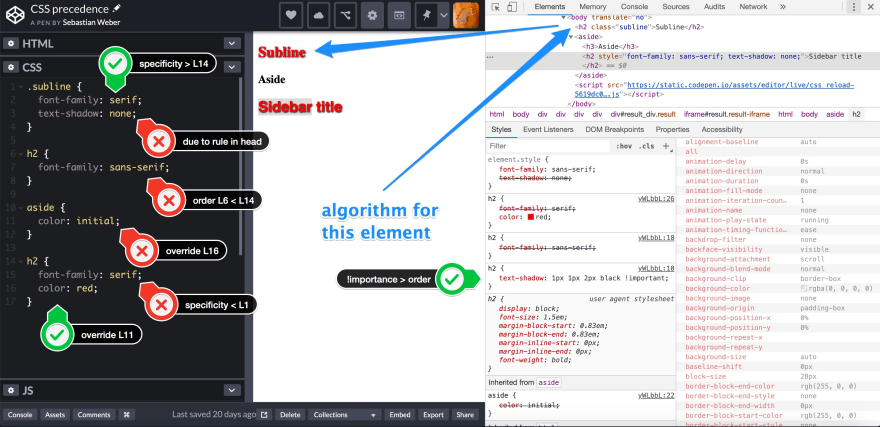Add new style rule plus icon
This screenshot has height=427, width=880.
click(x=666, y=146)
